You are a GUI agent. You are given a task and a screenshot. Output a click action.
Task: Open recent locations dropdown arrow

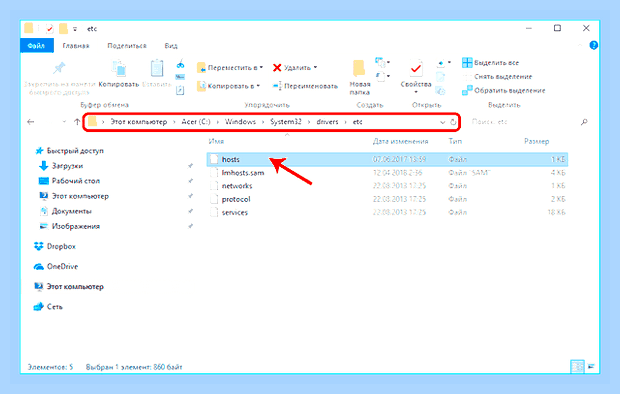tap(64, 122)
